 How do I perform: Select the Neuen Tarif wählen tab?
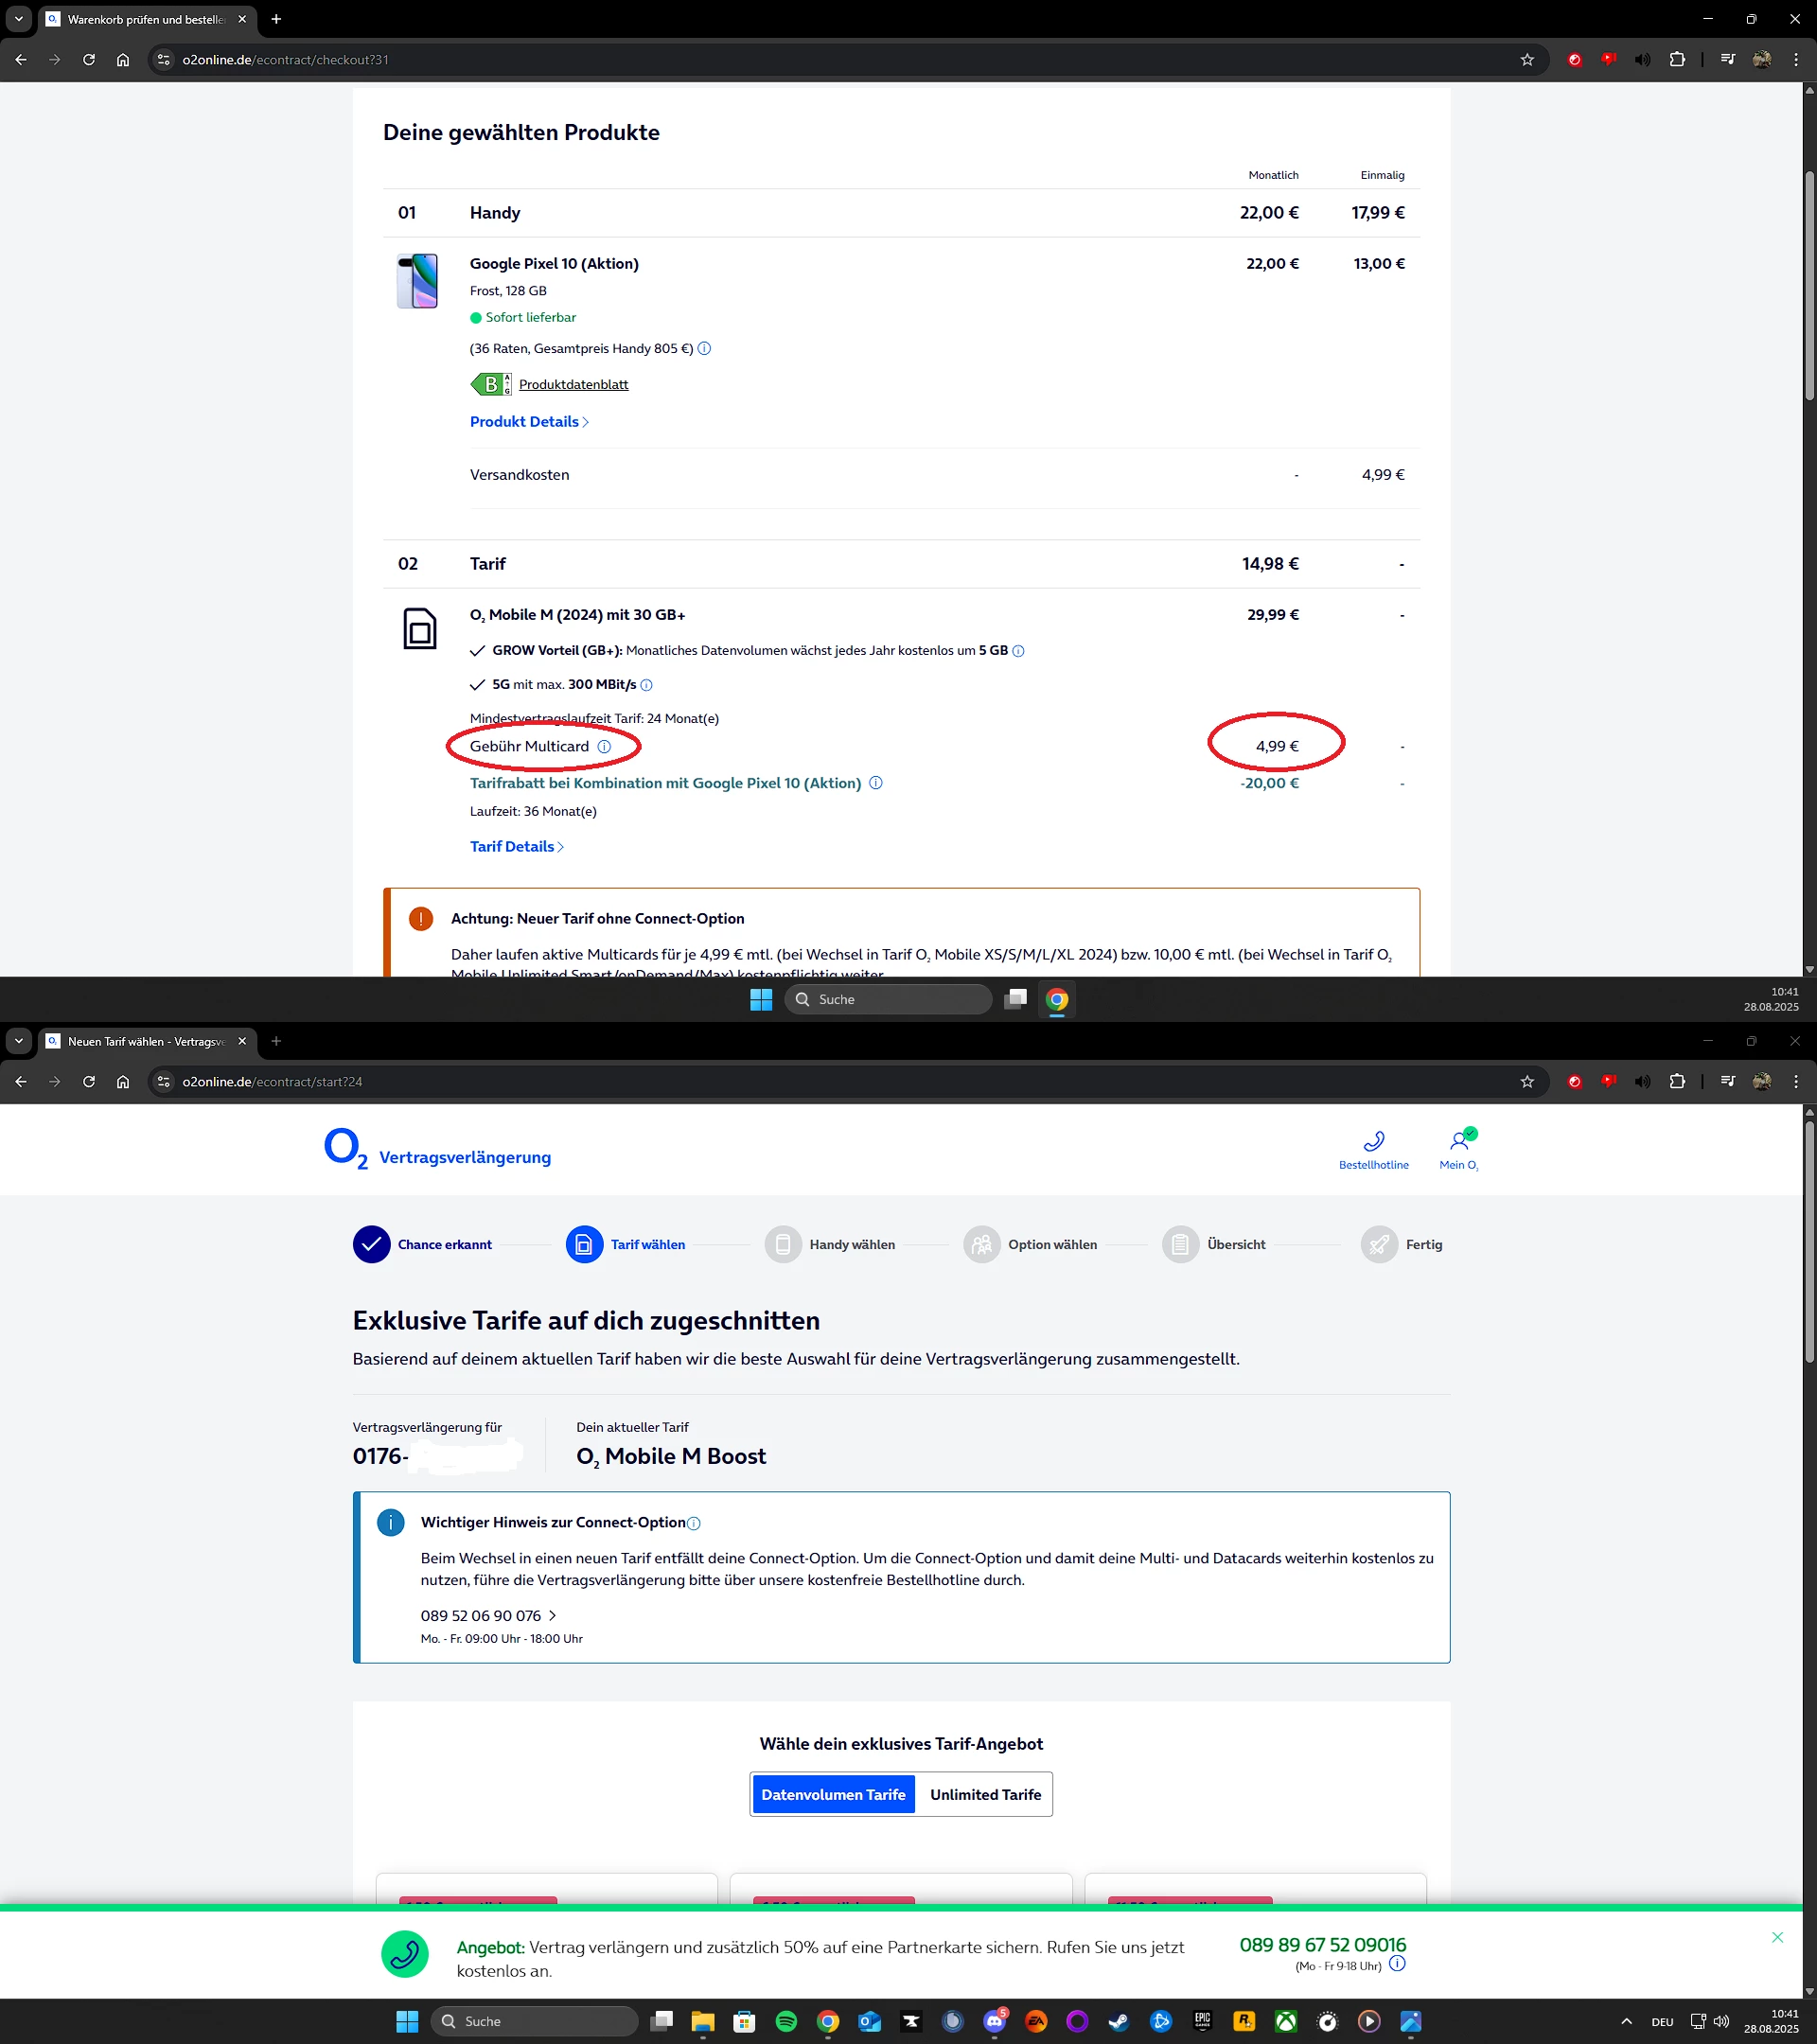145,1041
